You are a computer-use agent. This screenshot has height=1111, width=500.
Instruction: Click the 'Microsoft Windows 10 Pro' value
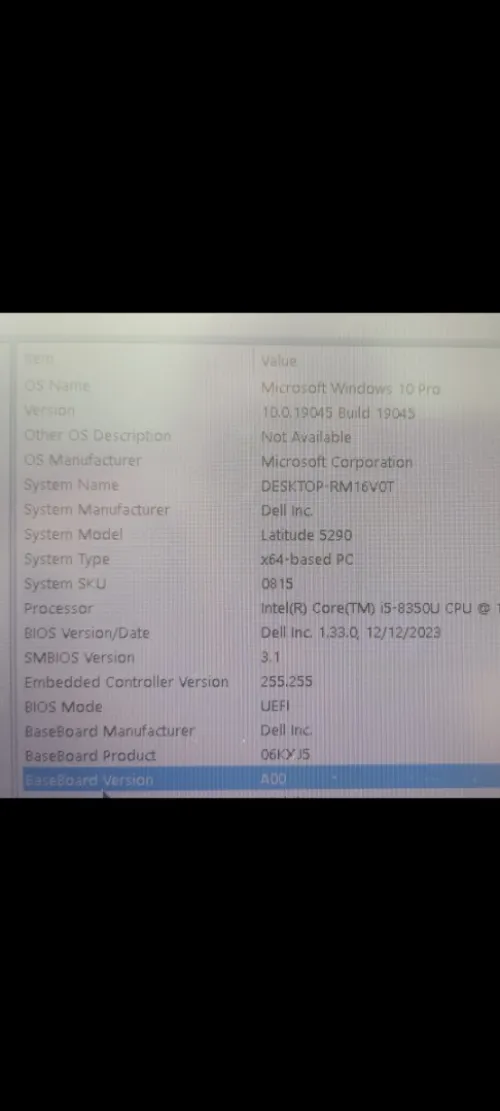(x=350, y=388)
